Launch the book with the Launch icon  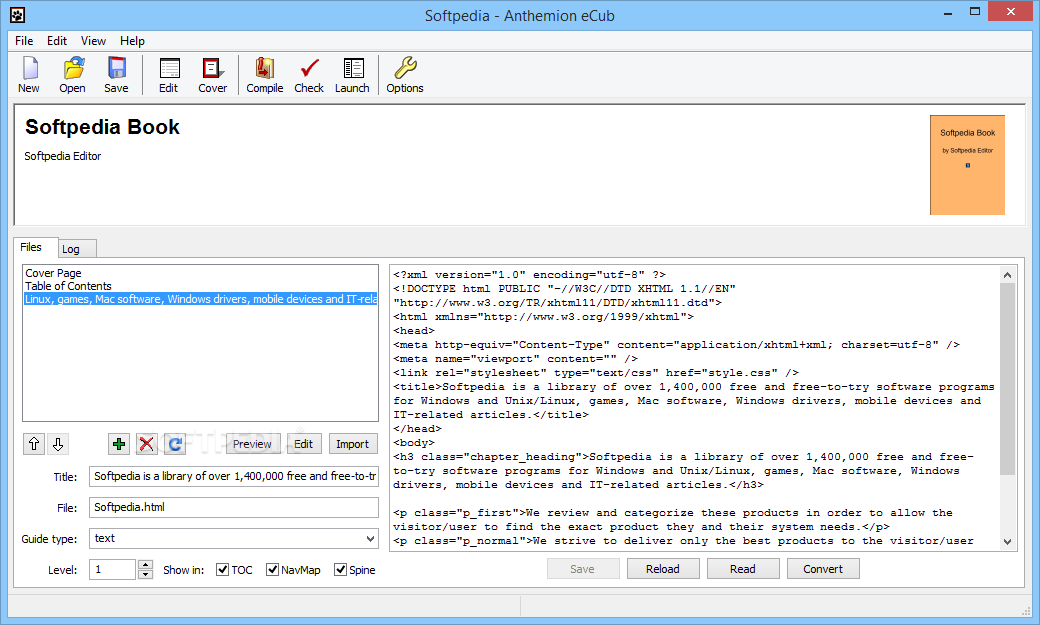[352, 74]
